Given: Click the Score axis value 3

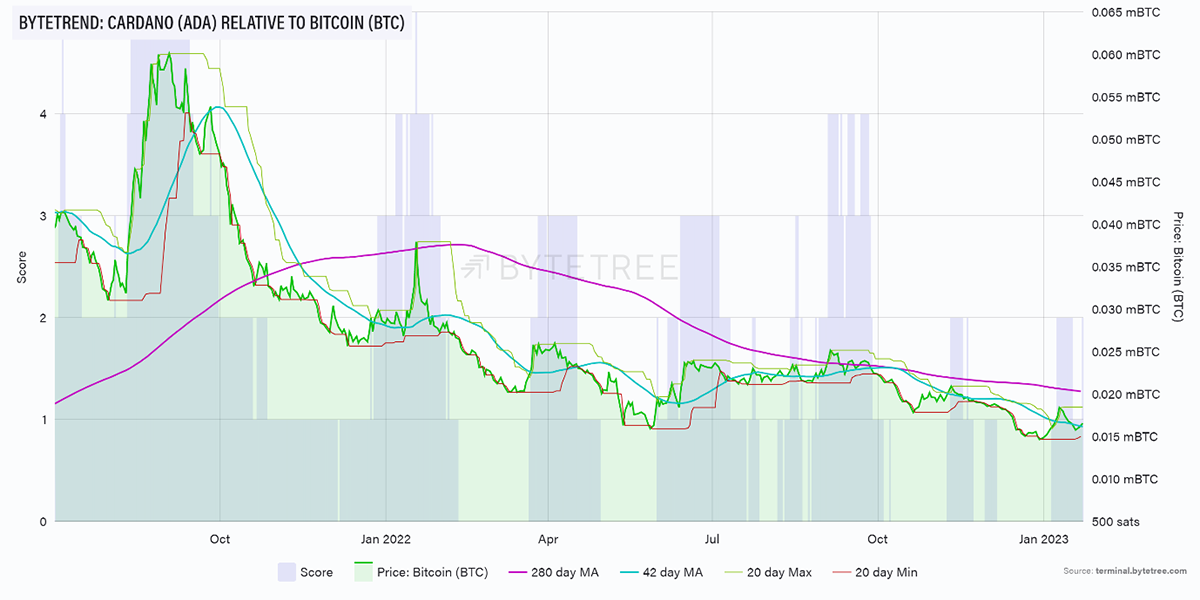Looking at the screenshot, I should coord(43,216).
